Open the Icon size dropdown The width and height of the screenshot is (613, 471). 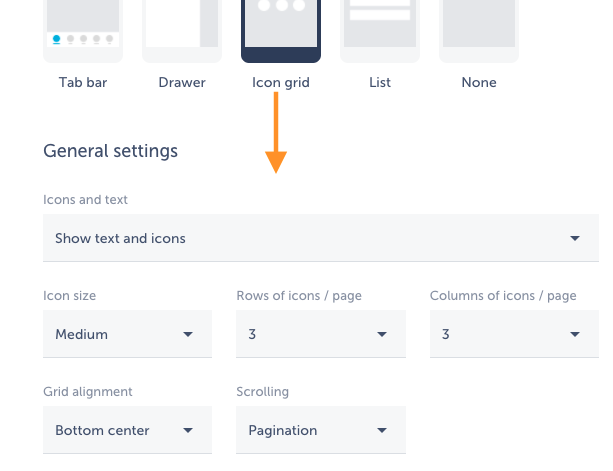coord(127,334)
